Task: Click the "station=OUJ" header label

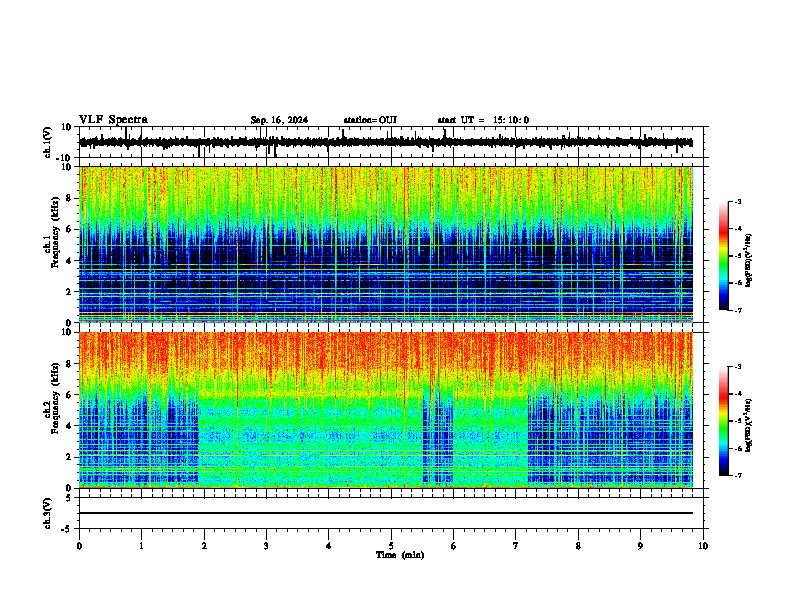Action: [x=370, y=120]
